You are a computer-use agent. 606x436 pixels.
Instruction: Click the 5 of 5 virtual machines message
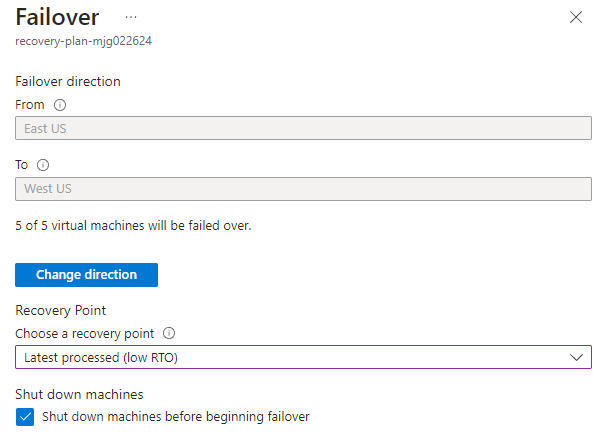point(133,225)
